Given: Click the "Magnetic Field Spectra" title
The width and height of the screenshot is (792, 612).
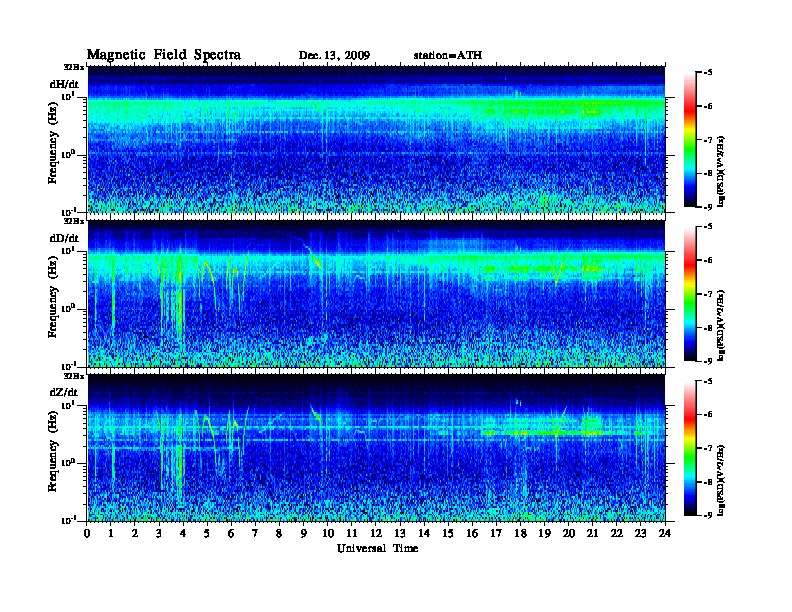Looking at the screenshot, I should 164,55.
